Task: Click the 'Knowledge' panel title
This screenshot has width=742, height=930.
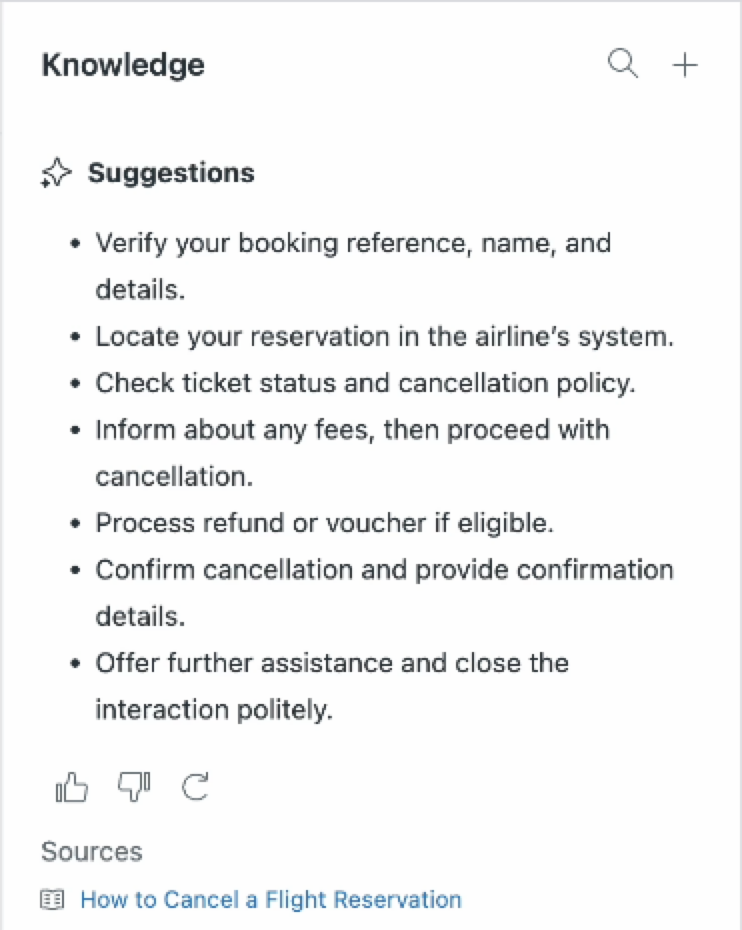Action: click(x=123, y=65)
